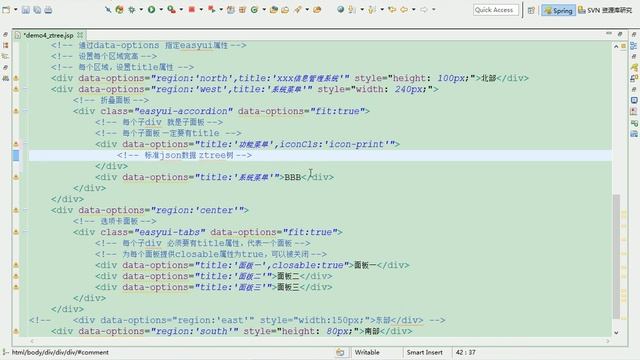Click the Smart Insert status entry
This screenshot has width=640, height=360.
pos(424,352)
